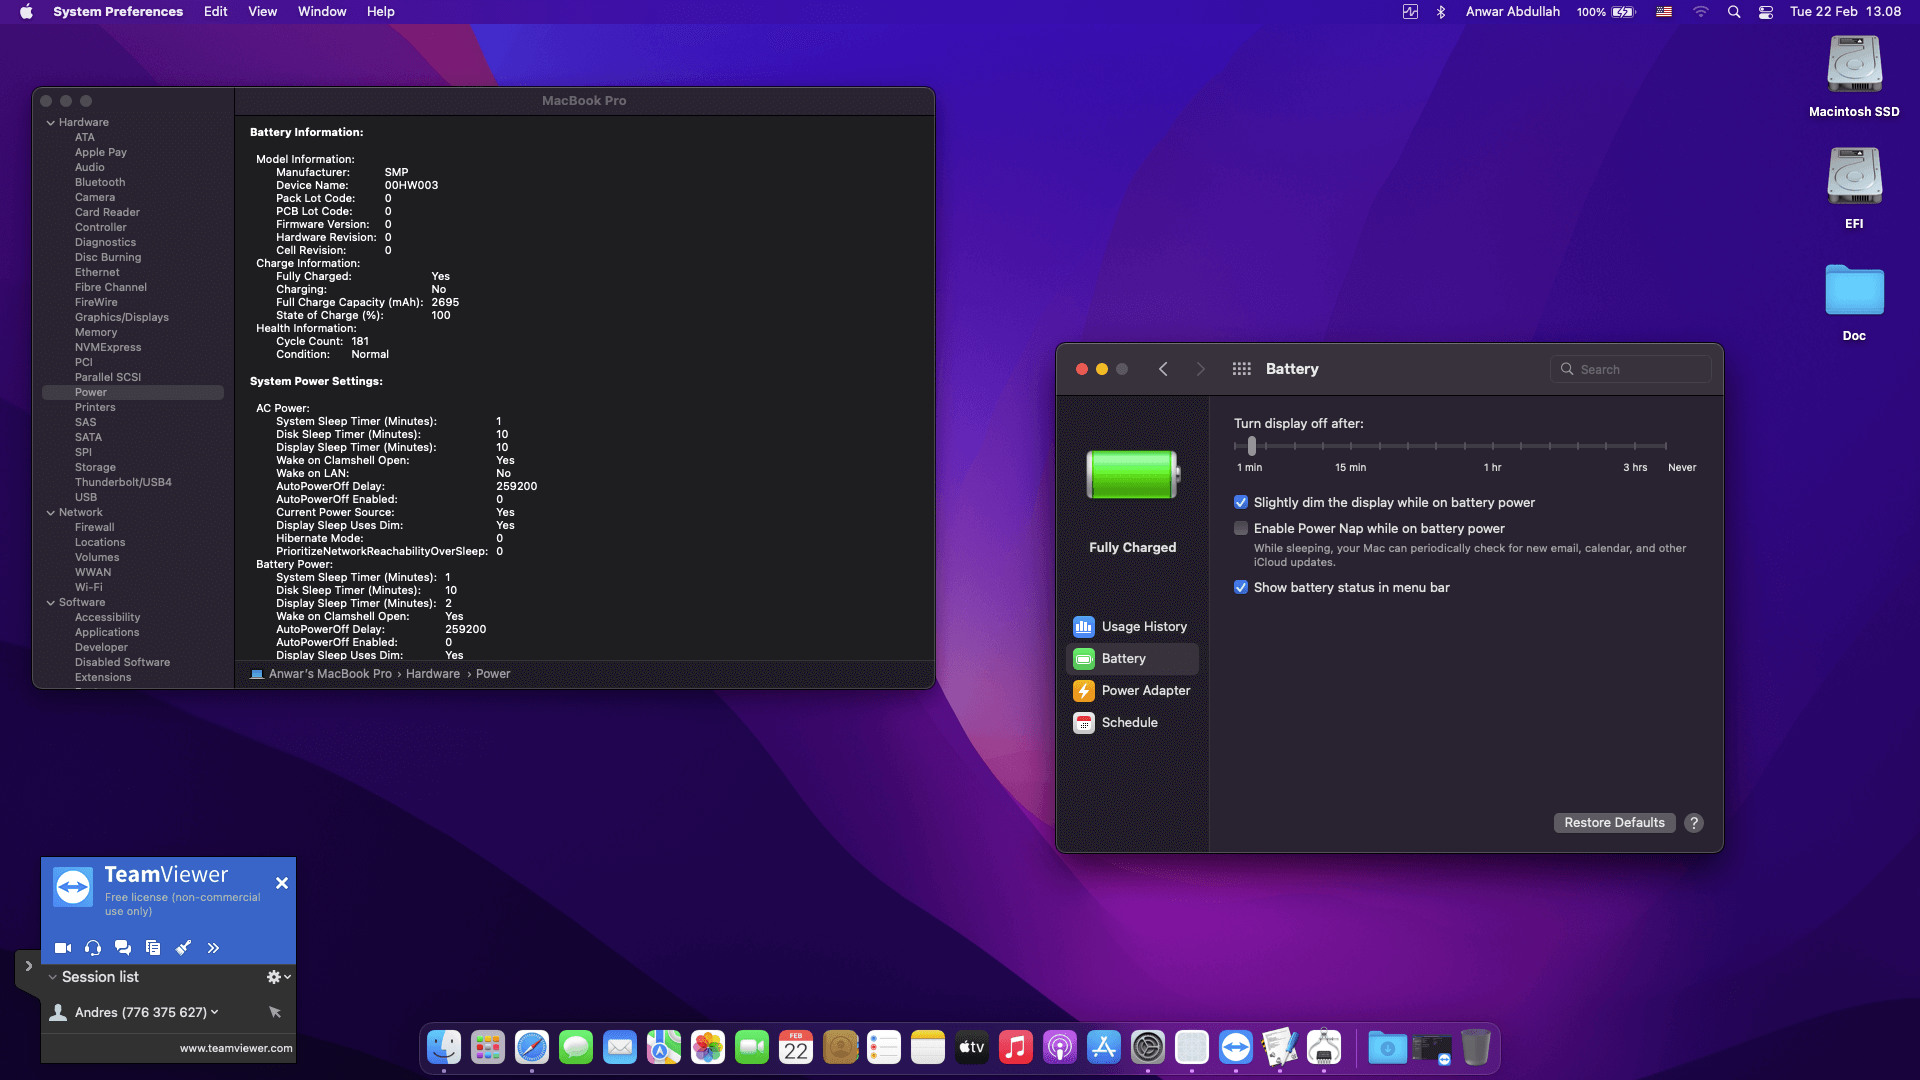This screenshot has width=1920, height=1080.
Task: Open the Window menu
Action: 322,12
